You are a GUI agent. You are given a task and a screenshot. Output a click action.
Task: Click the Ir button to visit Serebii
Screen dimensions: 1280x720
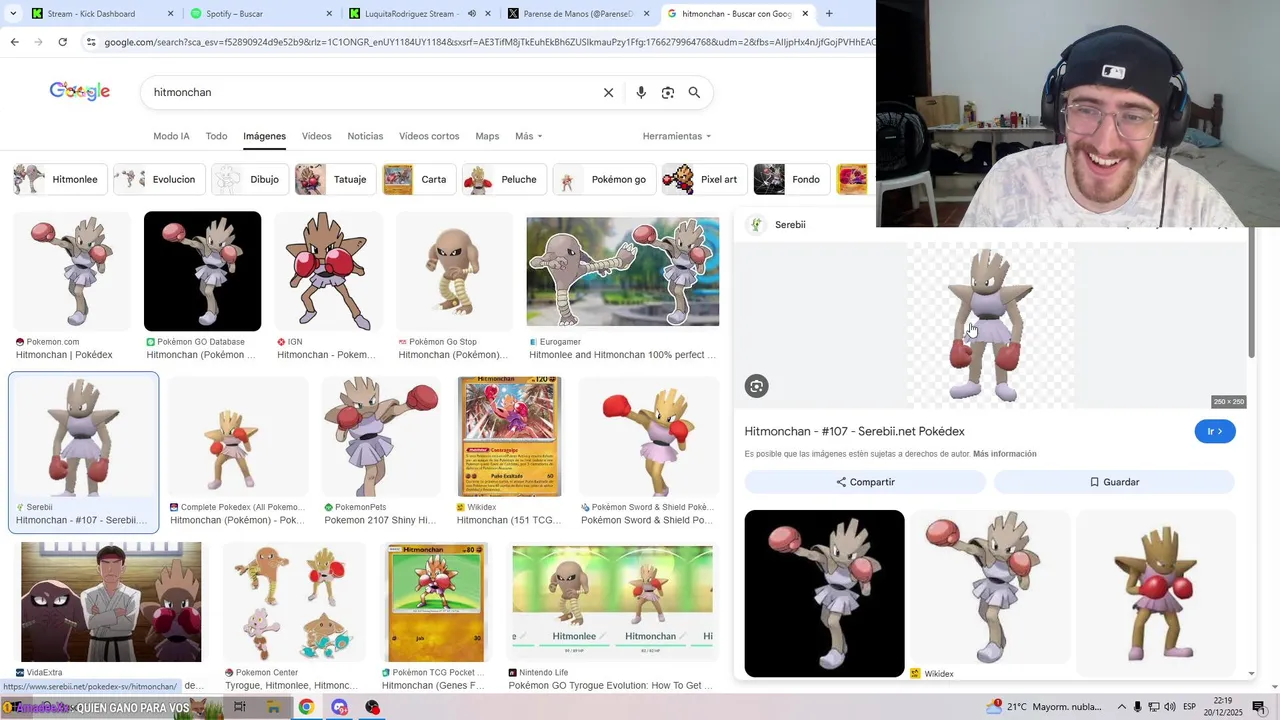pos(1215,431)
